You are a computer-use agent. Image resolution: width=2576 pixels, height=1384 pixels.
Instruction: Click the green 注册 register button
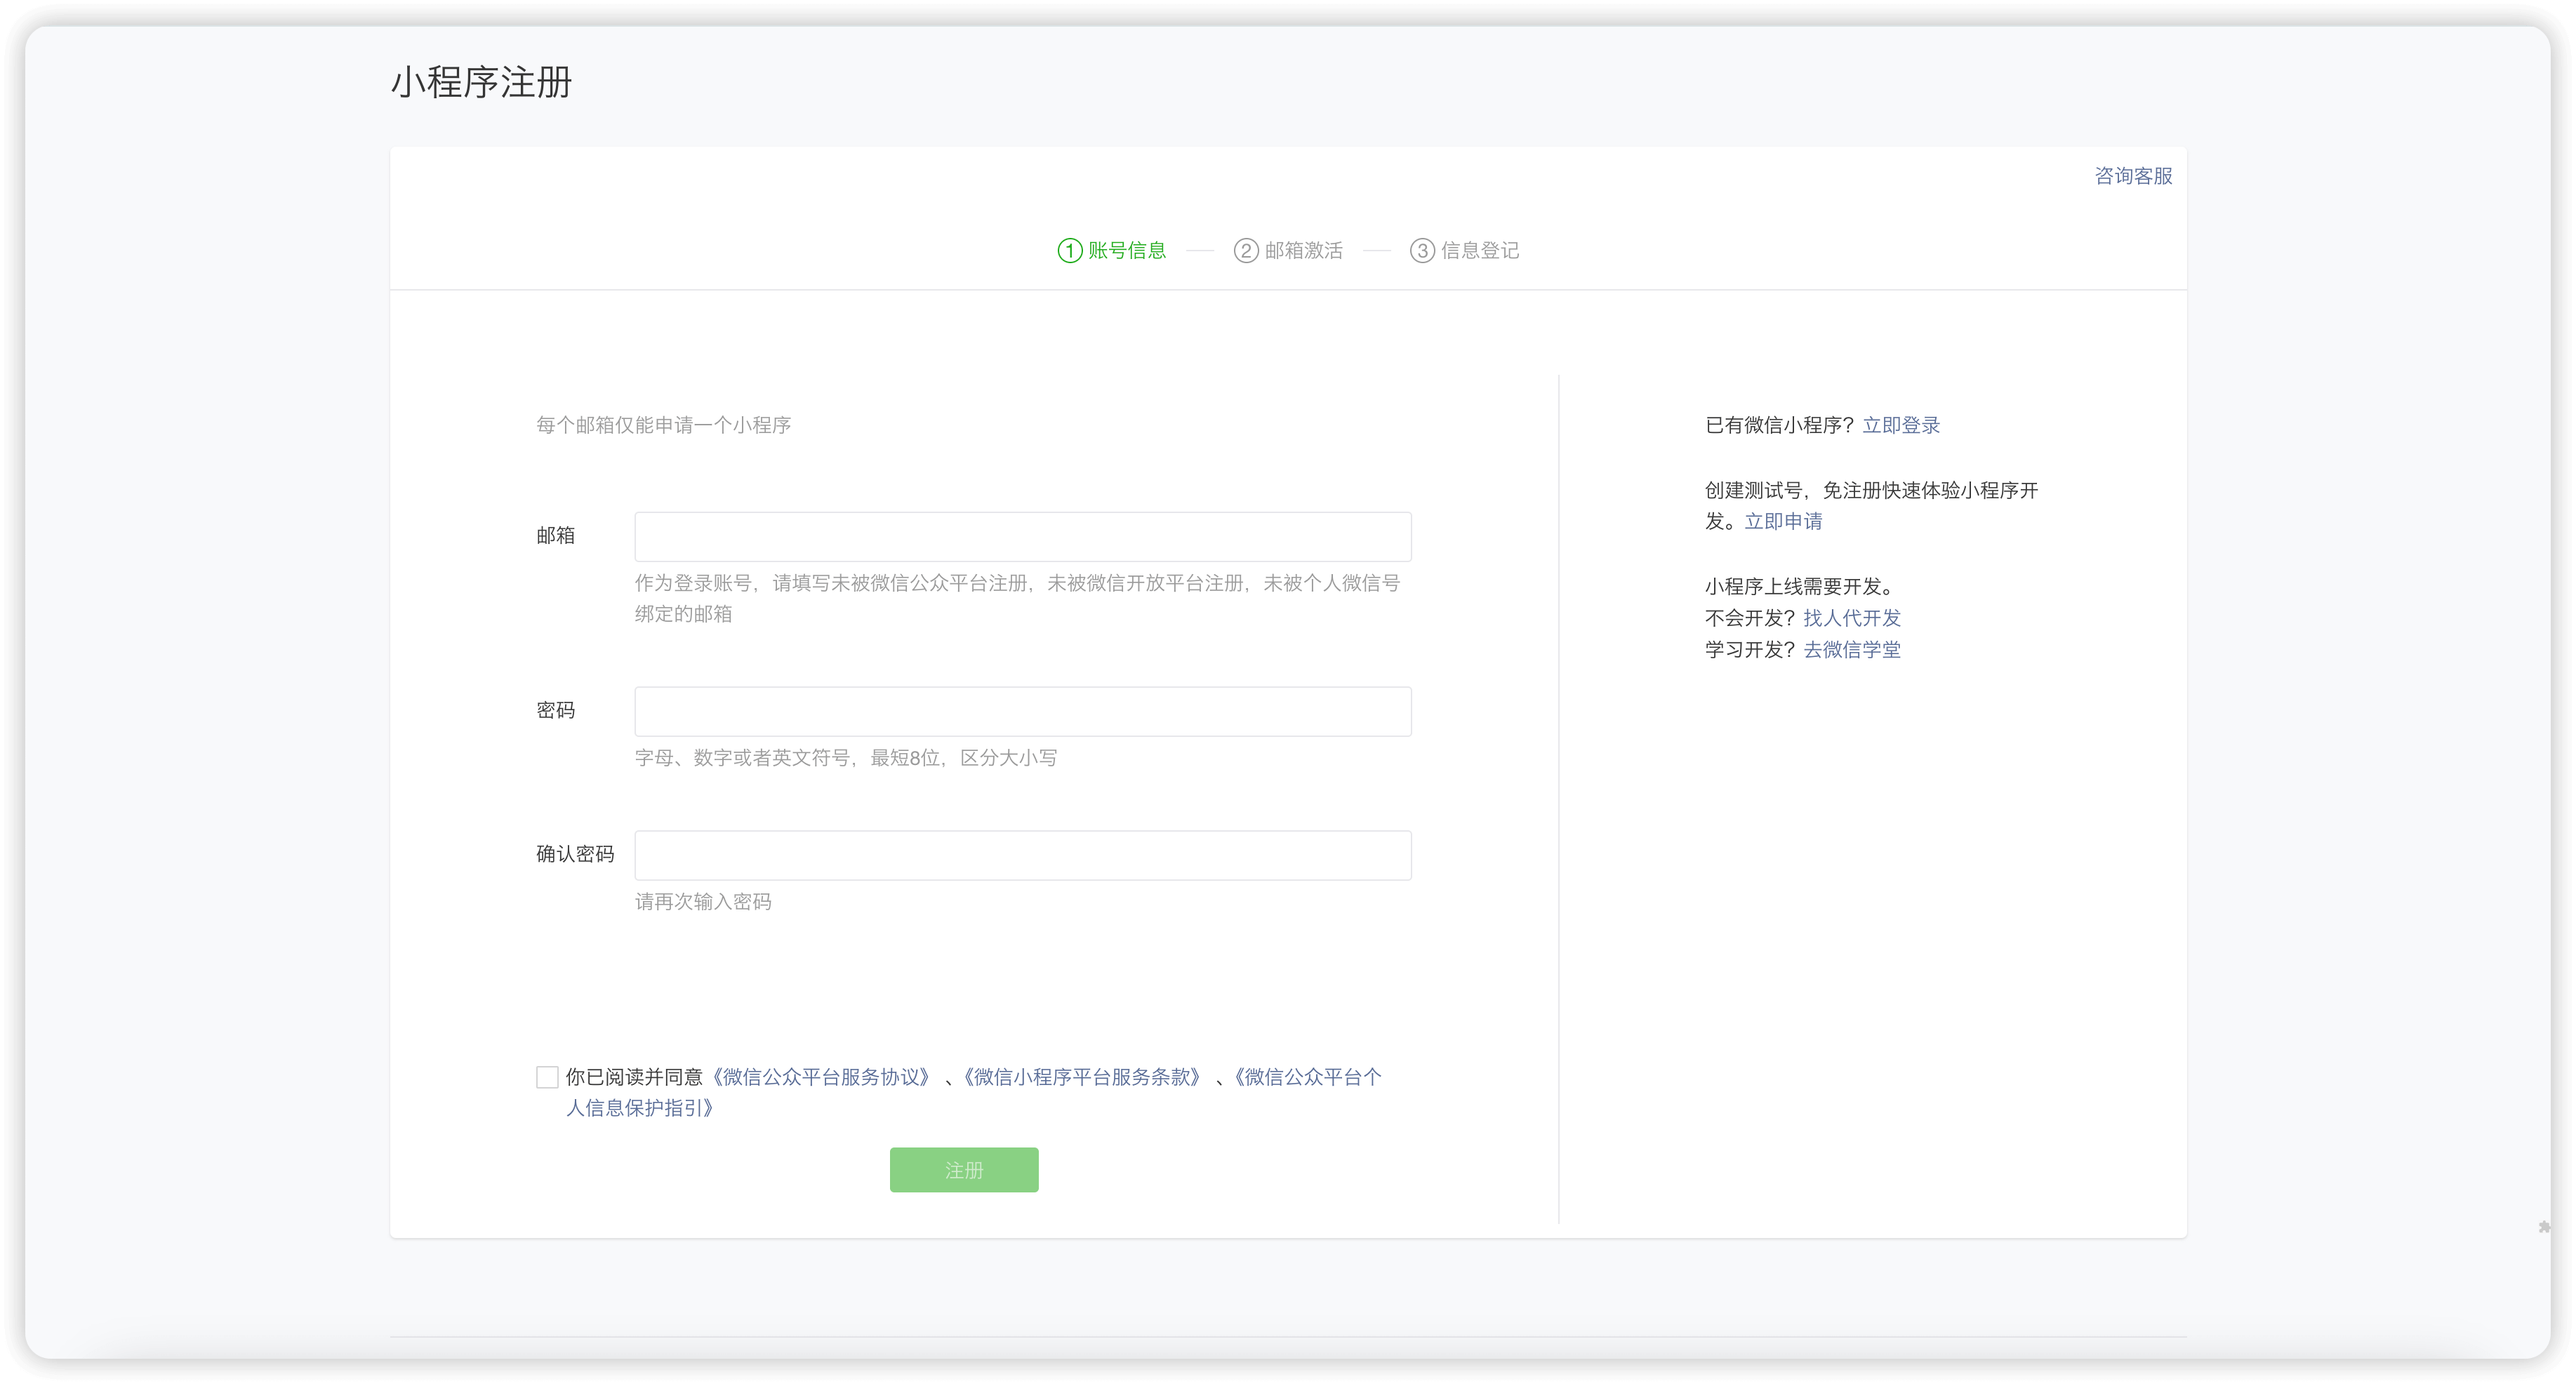click(x=963, y=1169)
